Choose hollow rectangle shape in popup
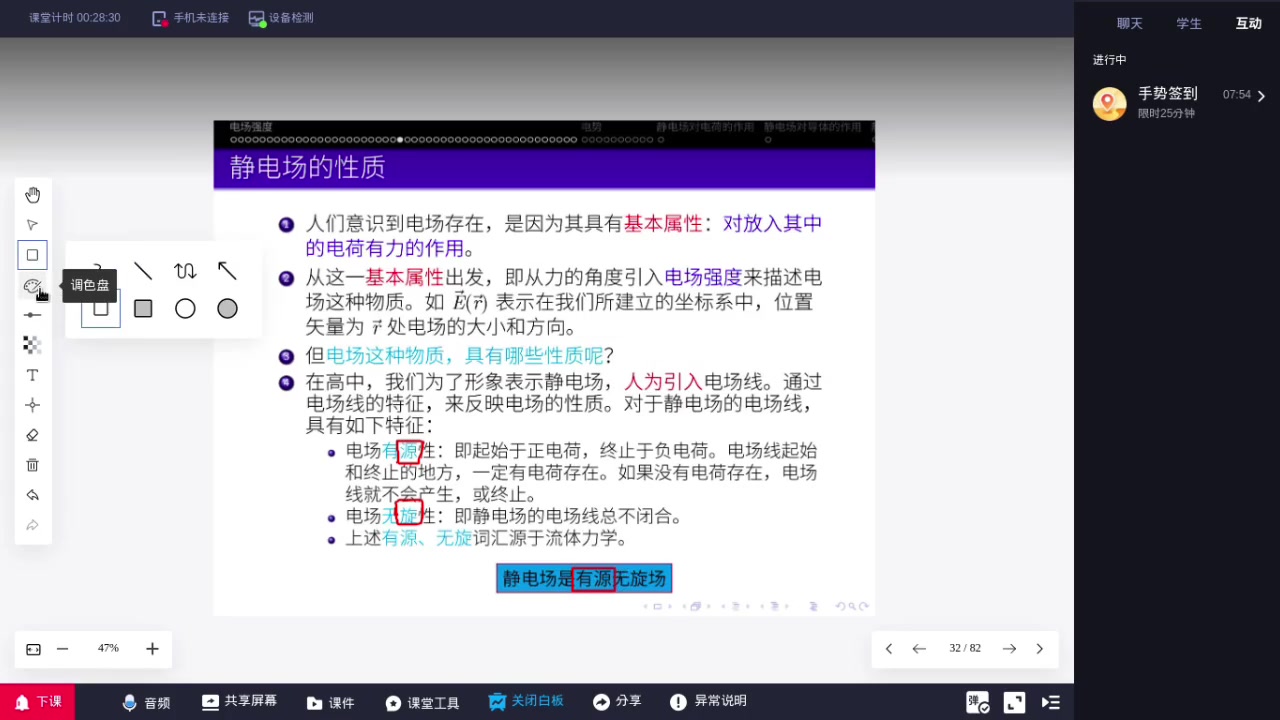The image size is (1280, 720). point(101,309)
